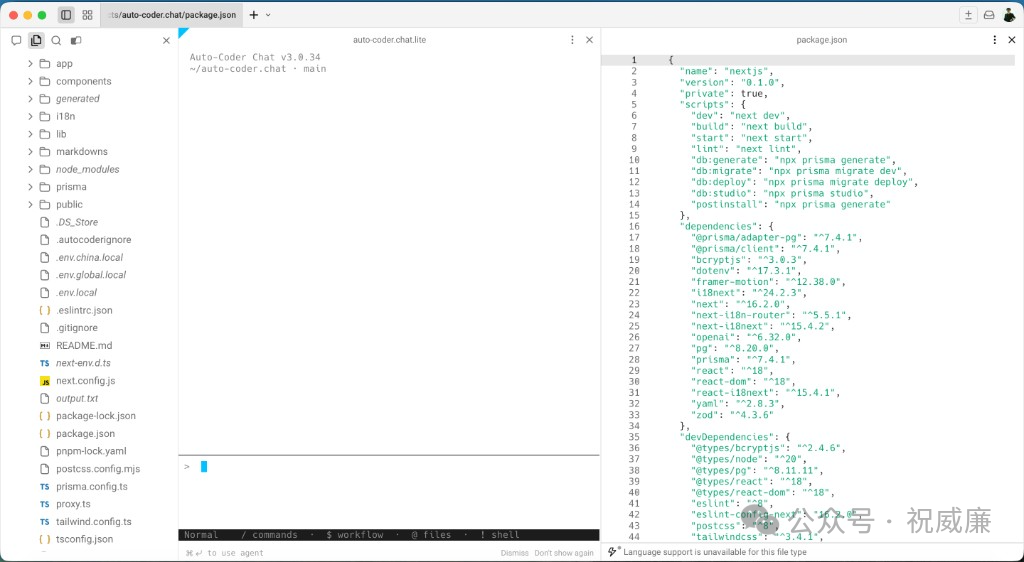Open the user profile avatar
The image size is (1024, 562).
click(1009, 15)
